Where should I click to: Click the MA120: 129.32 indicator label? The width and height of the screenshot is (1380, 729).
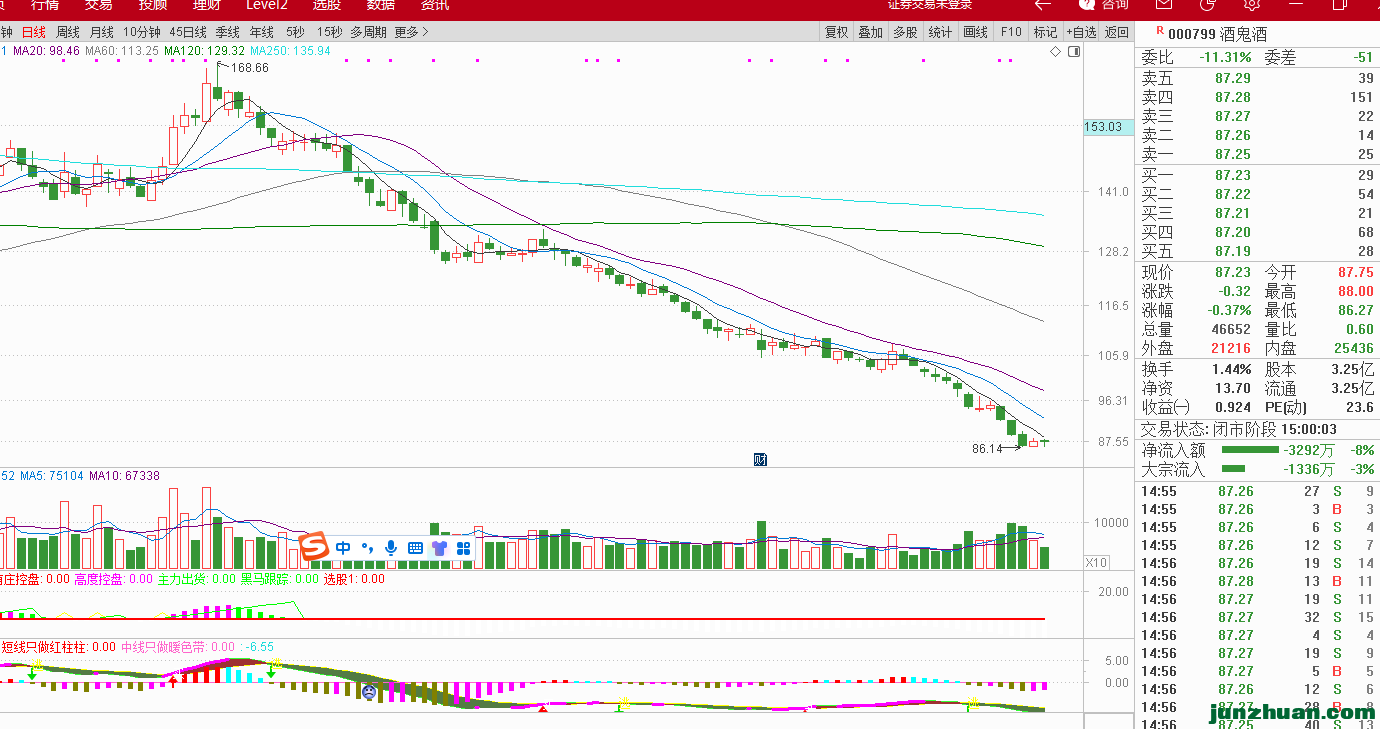(x=205, y=50)
